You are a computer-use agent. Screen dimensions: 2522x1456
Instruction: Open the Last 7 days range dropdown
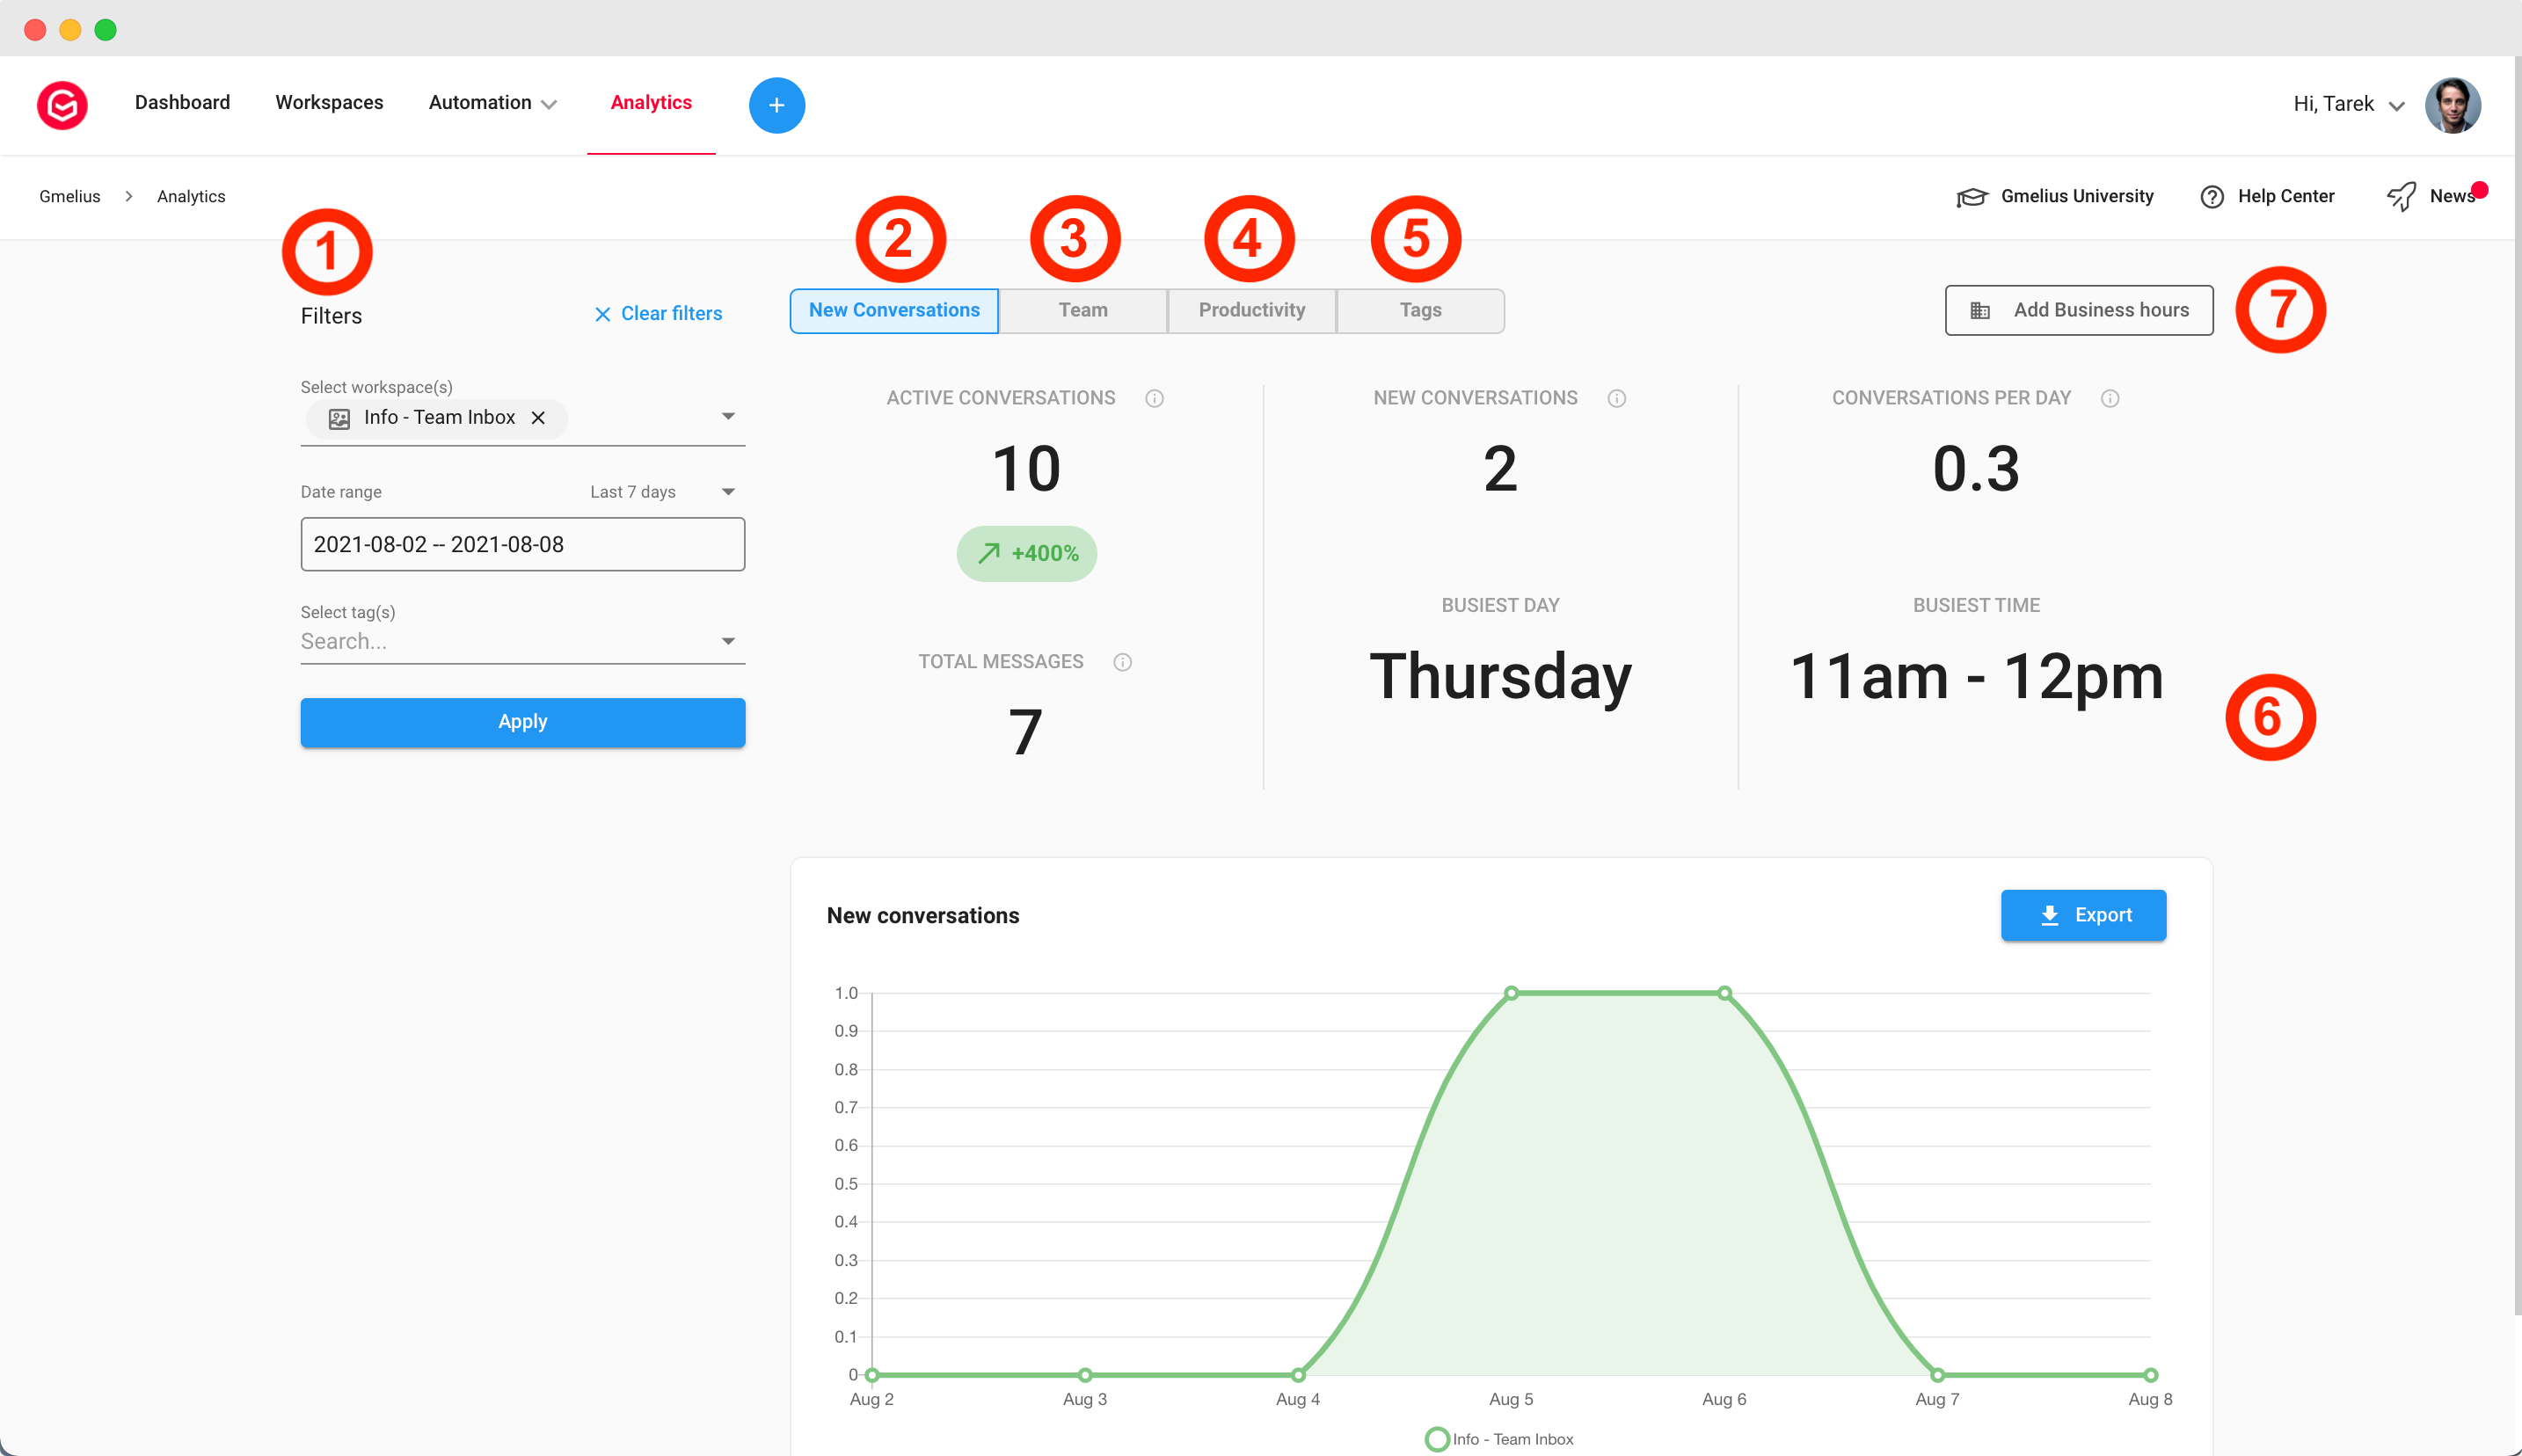click(x=662, y=492)
